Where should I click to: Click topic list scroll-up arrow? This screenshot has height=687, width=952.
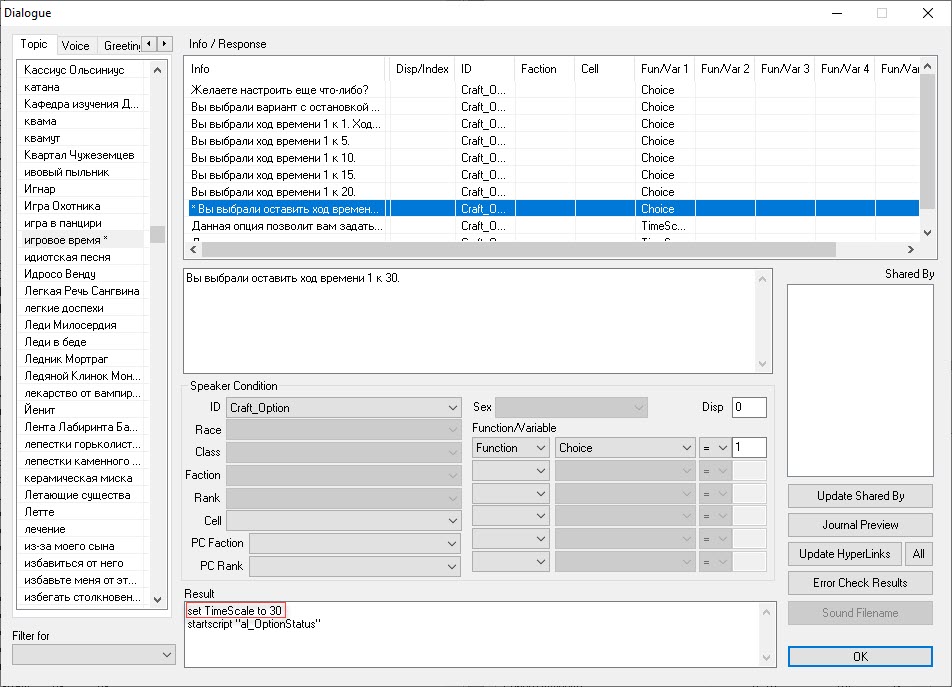[157, 70]
